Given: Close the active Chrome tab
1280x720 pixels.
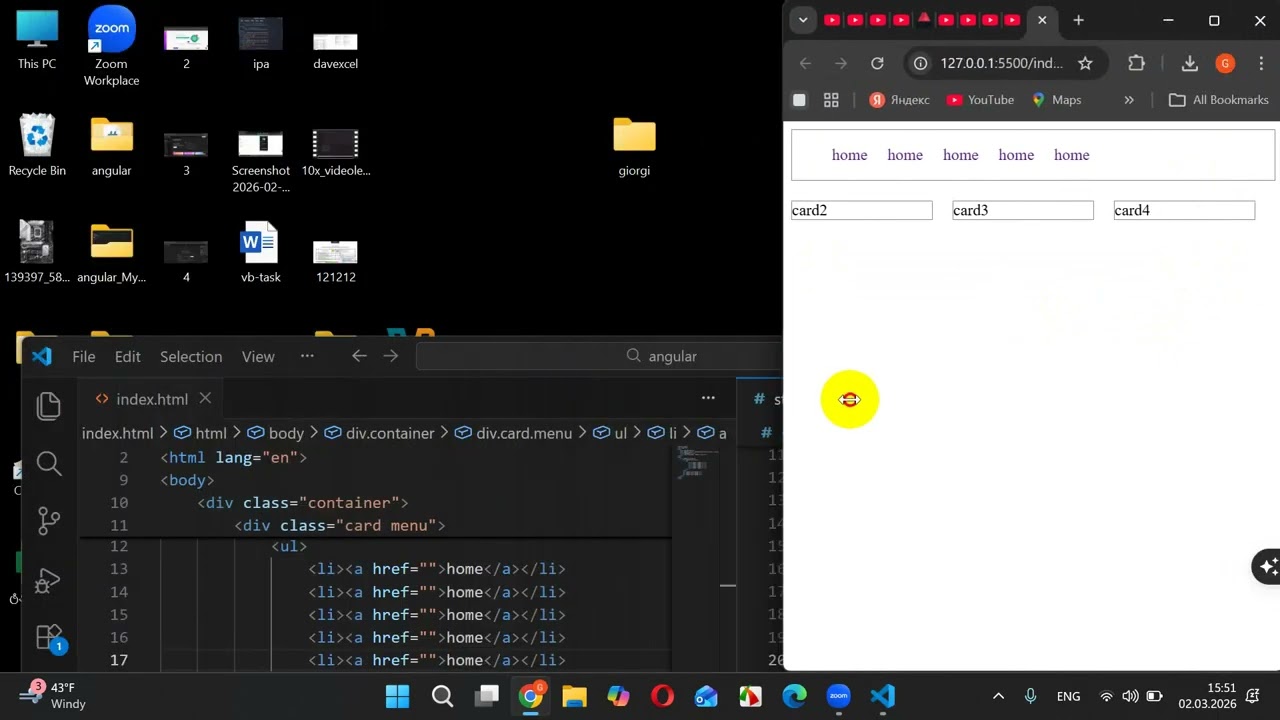Looking at the screenshot, I should [1042, 20].
